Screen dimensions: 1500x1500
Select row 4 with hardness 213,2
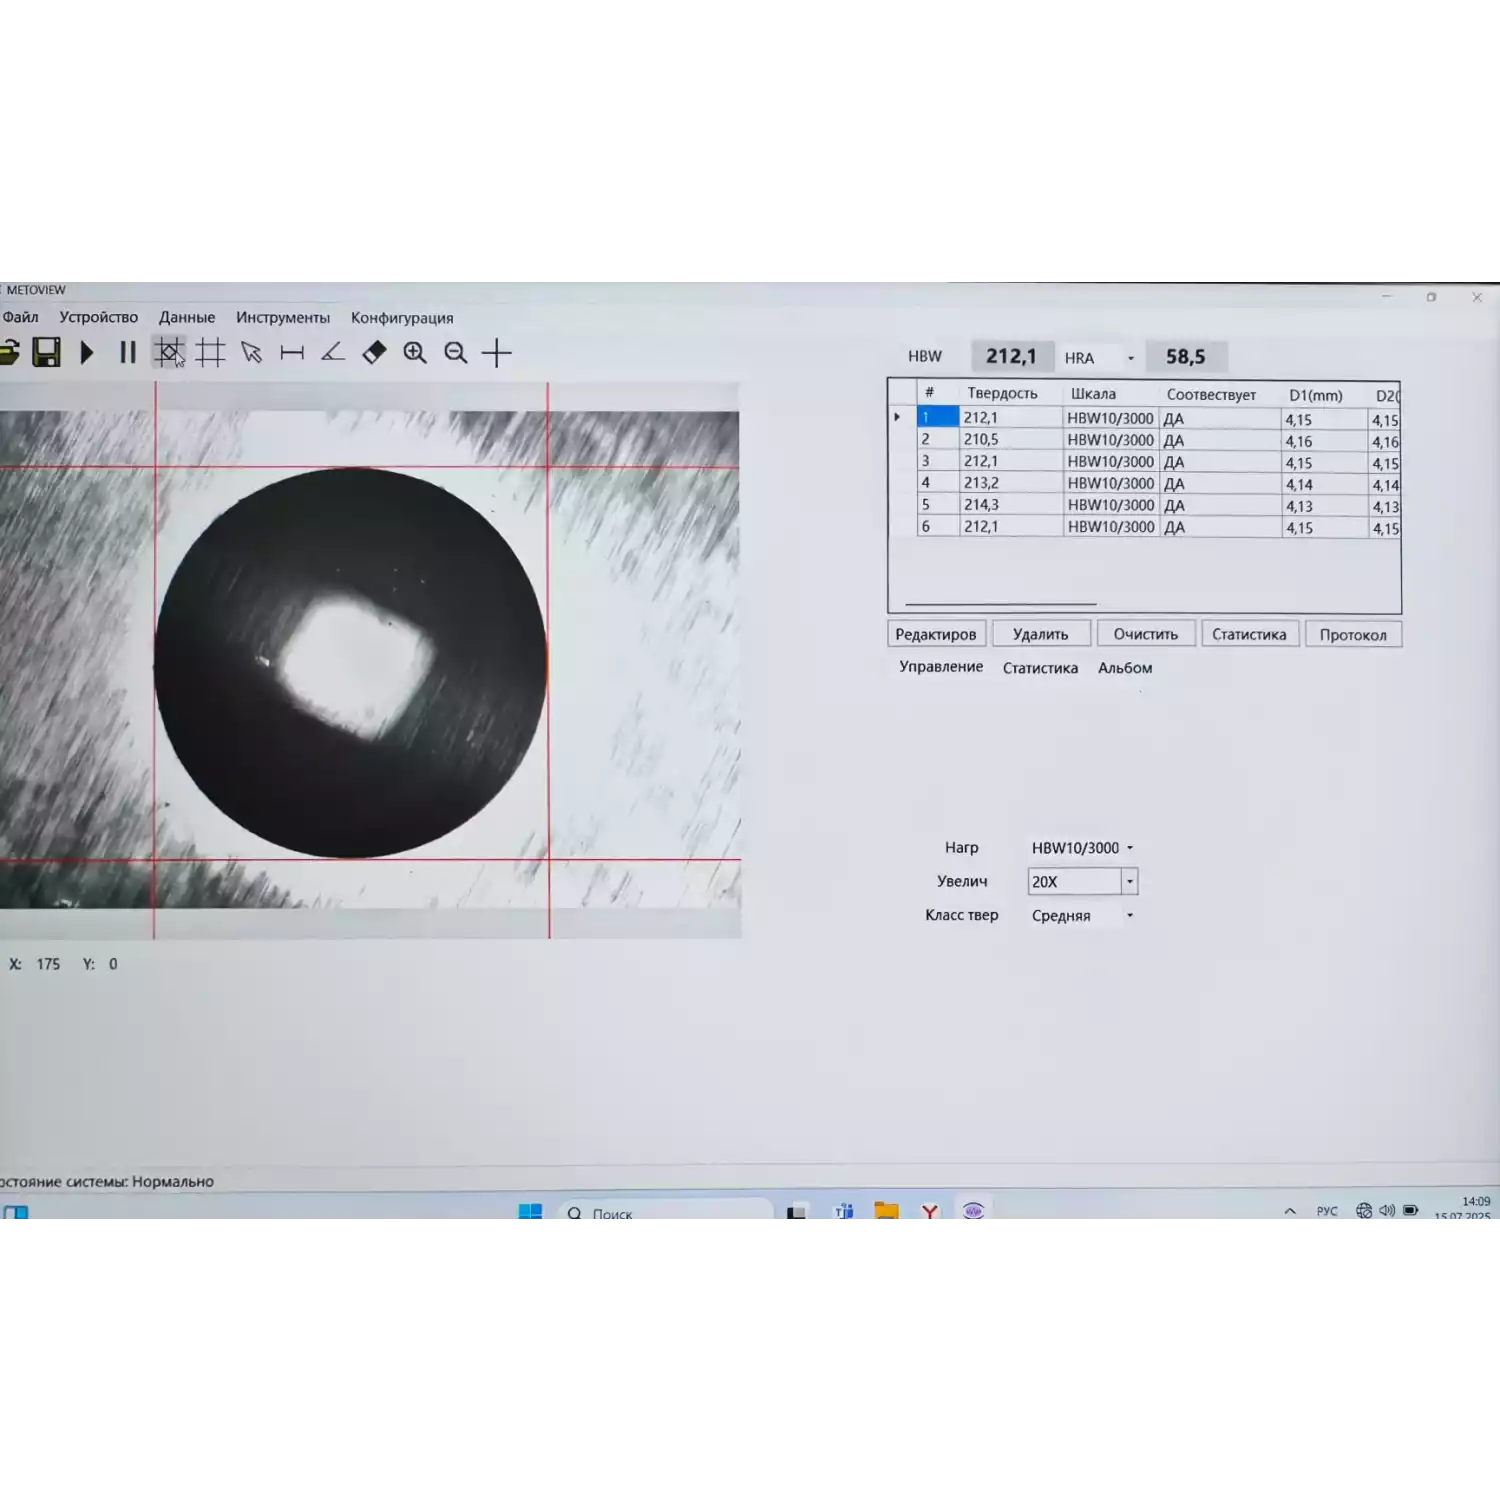coord(981,484)
